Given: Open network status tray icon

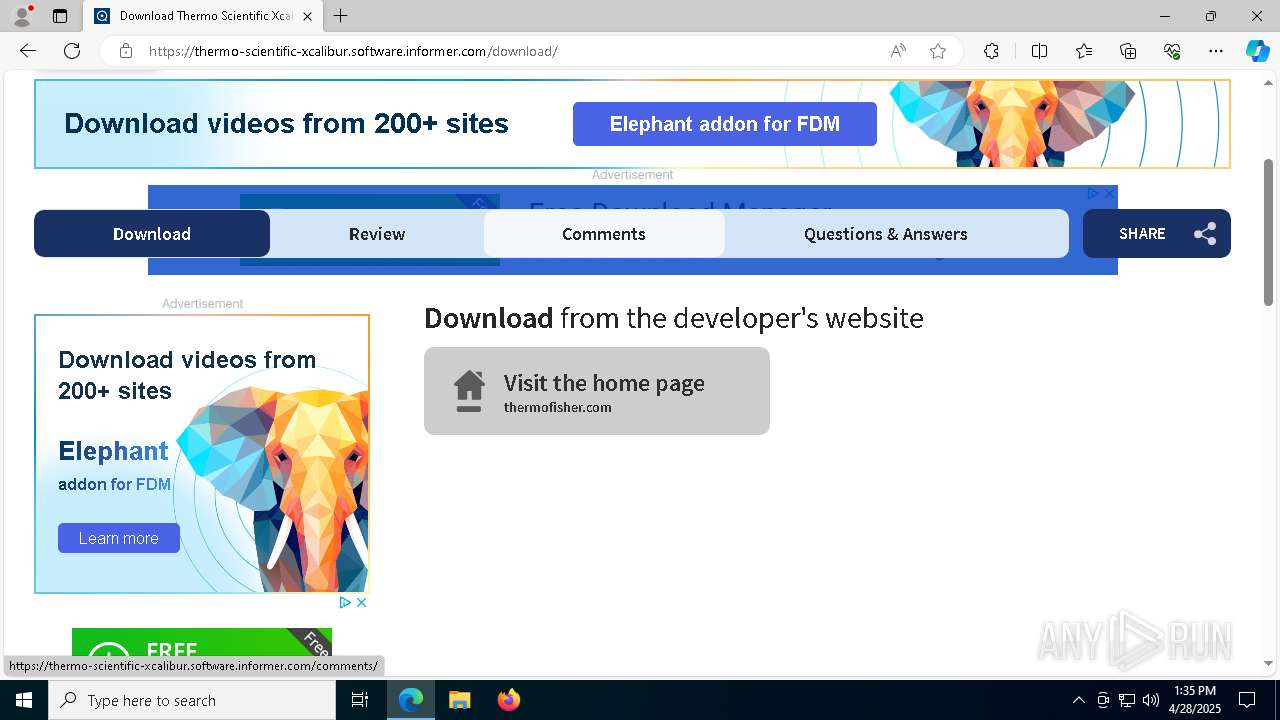Looking at the screenshot, I should tap(1127, 700).
